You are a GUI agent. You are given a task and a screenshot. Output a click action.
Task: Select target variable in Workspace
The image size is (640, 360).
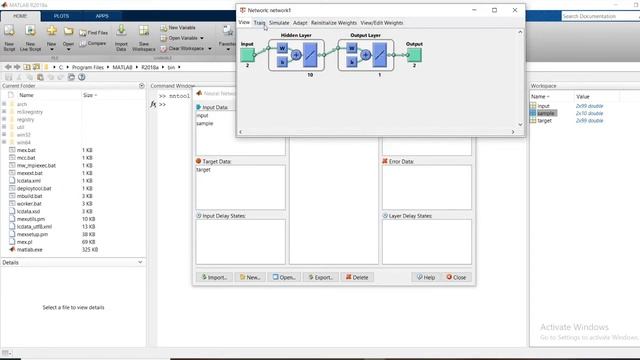click(x=544, y=121)
